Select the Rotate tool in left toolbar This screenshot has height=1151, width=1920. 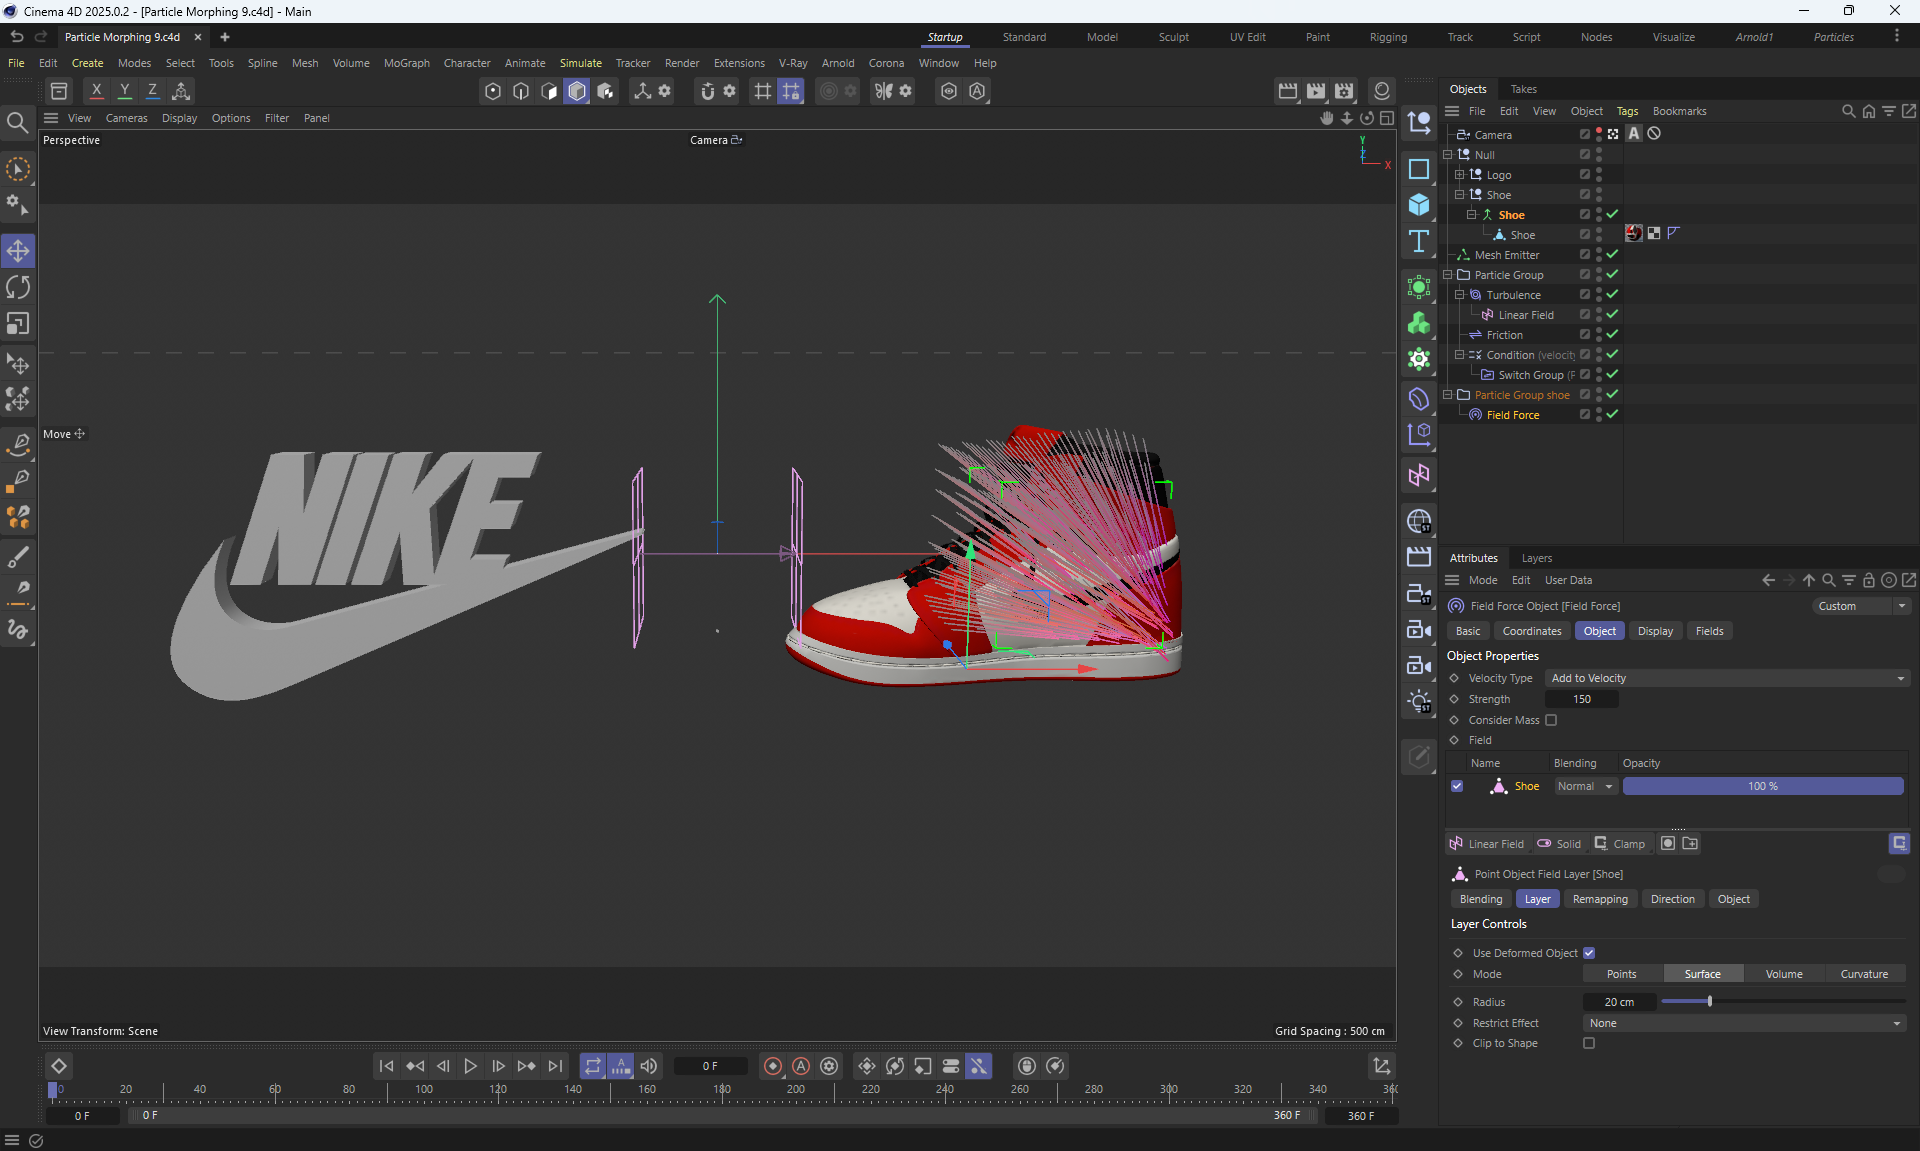tap(18, 288)
